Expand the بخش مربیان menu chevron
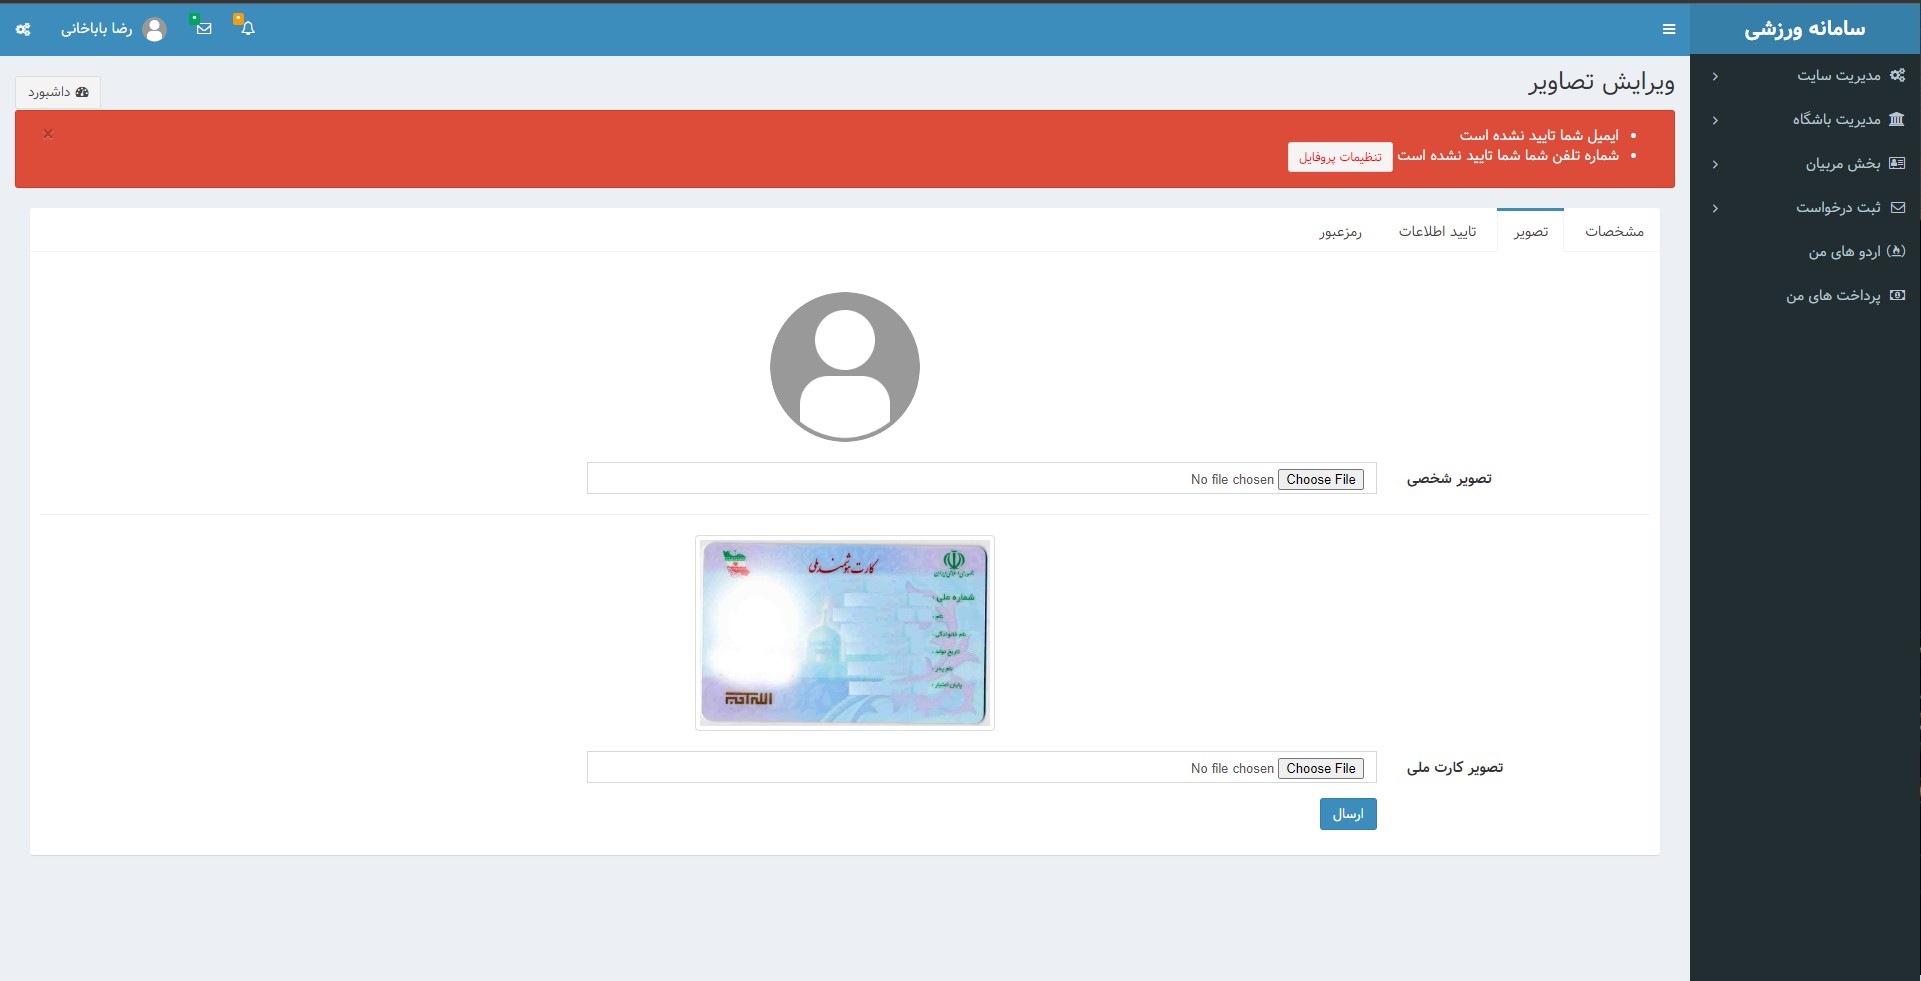 [1715, 164]
